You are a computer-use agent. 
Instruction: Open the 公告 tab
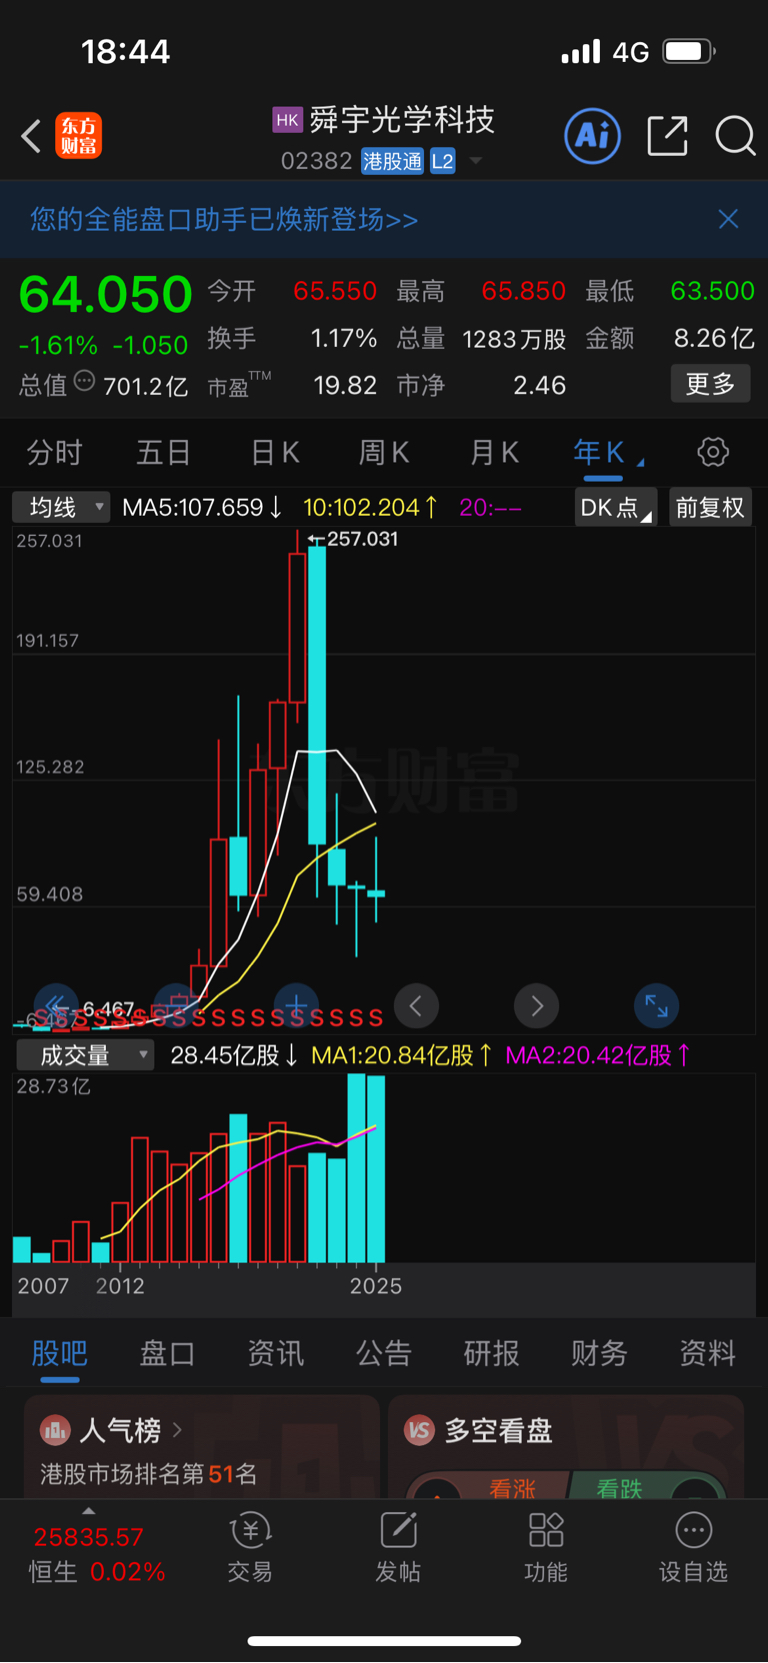click(384, 1353)
